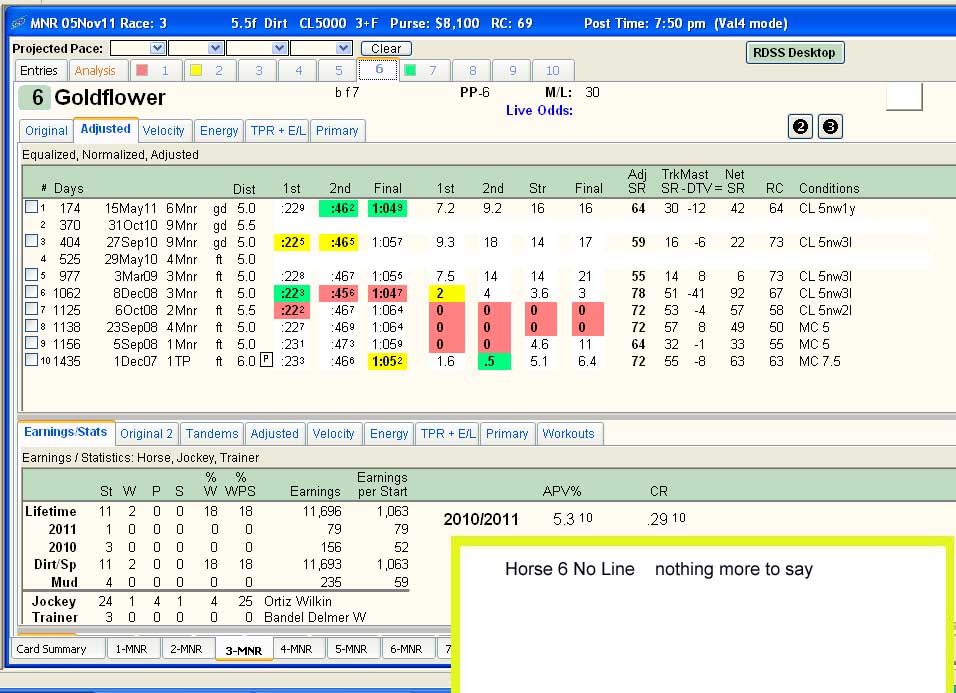Click the Adj SR column header
Screen dimensions: 956x693
click(638, 181)
